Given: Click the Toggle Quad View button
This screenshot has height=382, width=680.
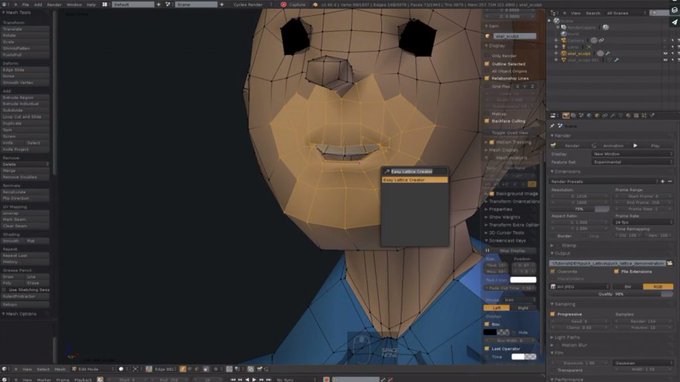Looking at the screenshot, I should click(510, 133).
